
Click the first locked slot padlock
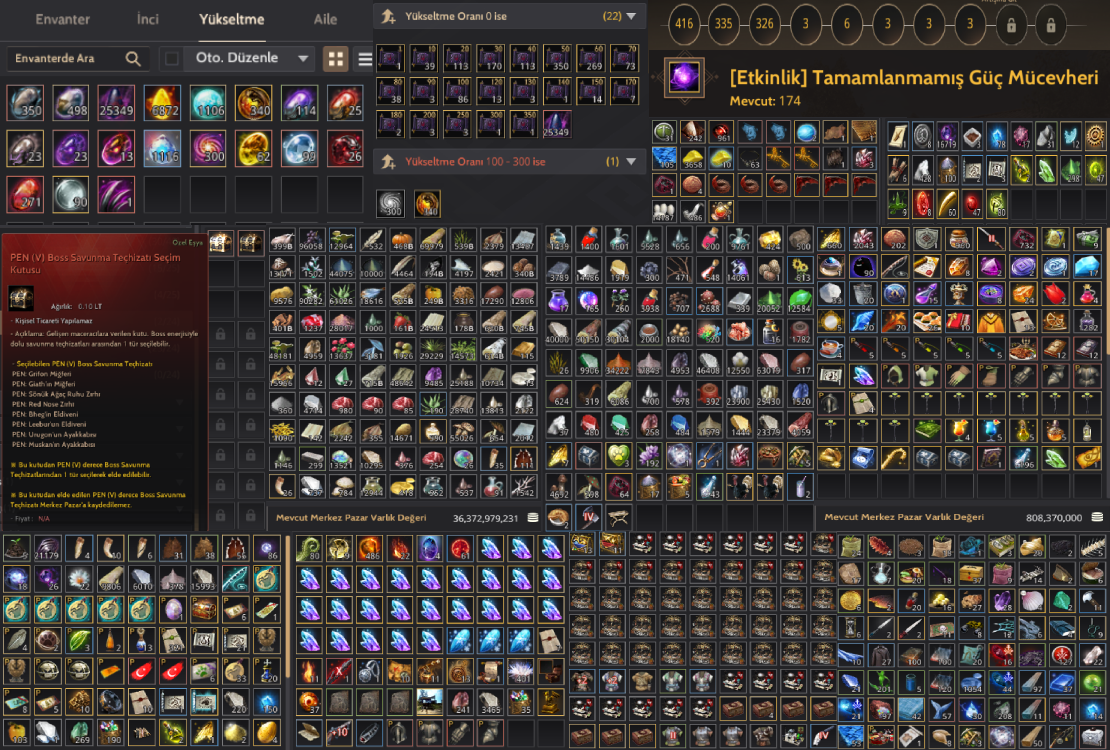pos(1011,24)
